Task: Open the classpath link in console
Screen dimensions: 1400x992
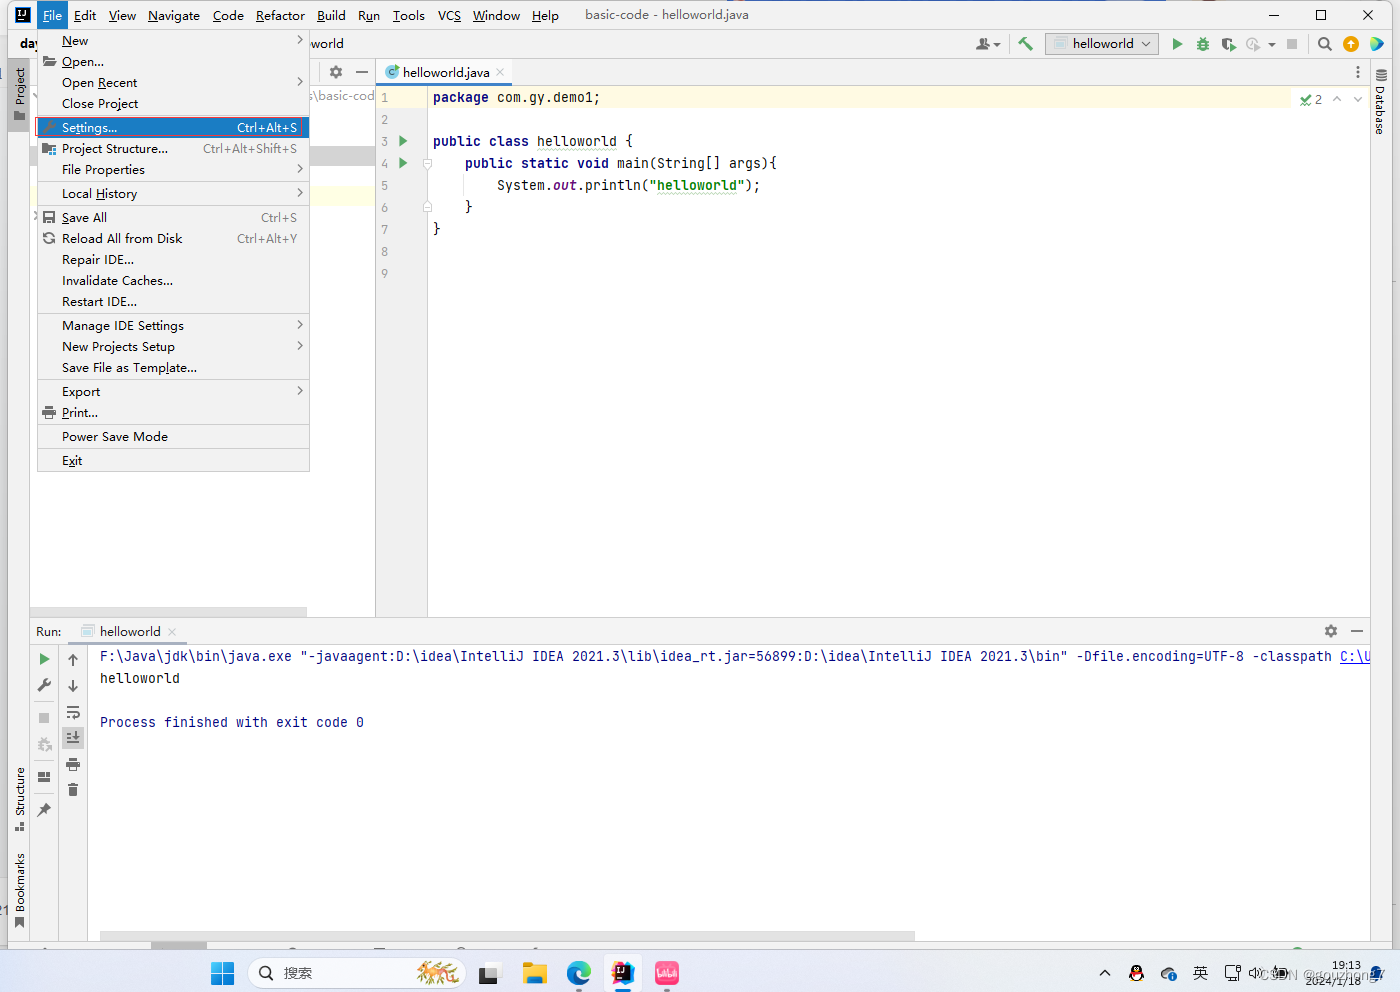Action: pos(1355,657)
